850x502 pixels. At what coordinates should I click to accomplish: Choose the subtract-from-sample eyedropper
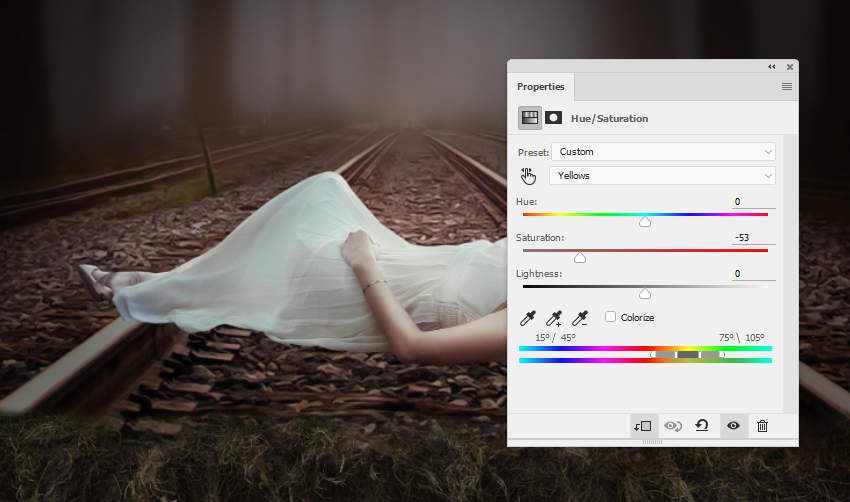coord(579,318)
